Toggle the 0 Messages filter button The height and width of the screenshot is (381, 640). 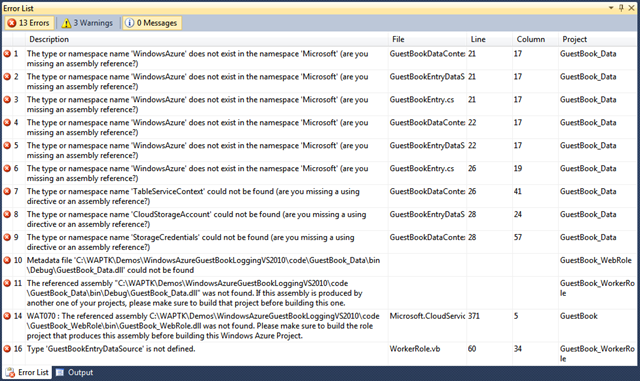[152, 23]
